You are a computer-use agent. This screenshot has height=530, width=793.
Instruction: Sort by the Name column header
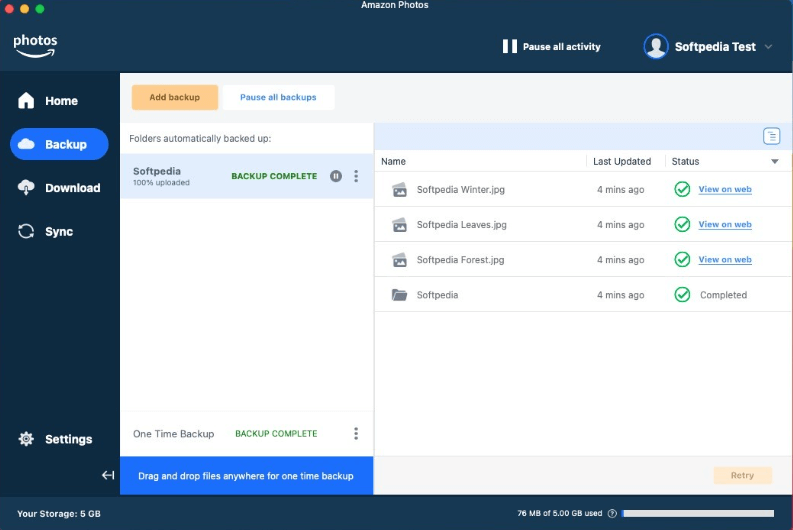[x=393, y=161]
